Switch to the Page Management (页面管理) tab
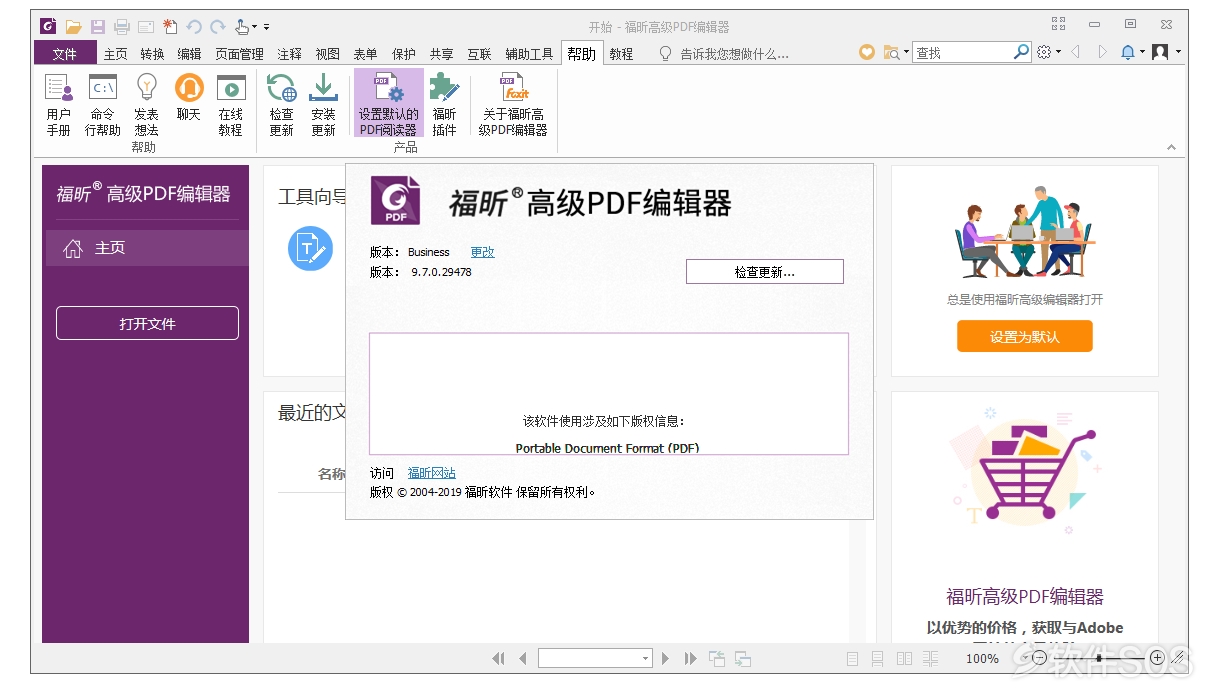This screenshot has width=1211, height=690. [240, 54]
